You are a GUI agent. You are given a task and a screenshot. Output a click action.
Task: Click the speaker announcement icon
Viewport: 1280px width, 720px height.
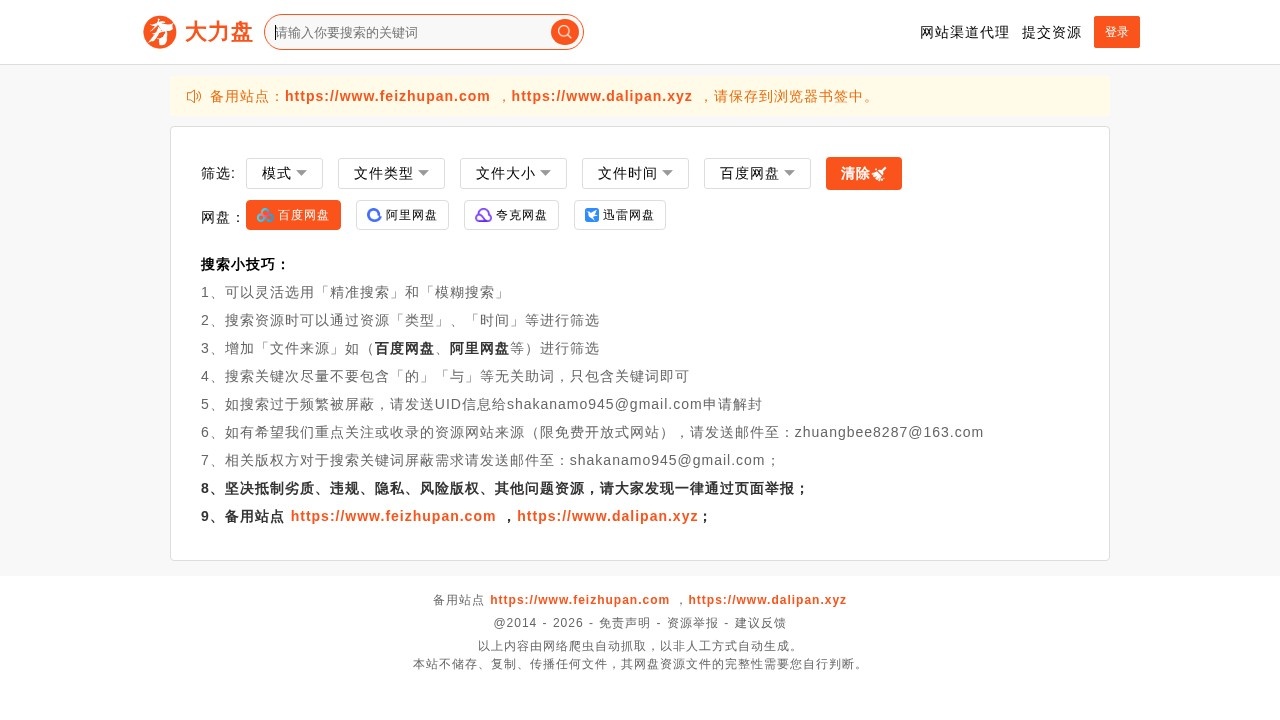(x=194, y=96)
